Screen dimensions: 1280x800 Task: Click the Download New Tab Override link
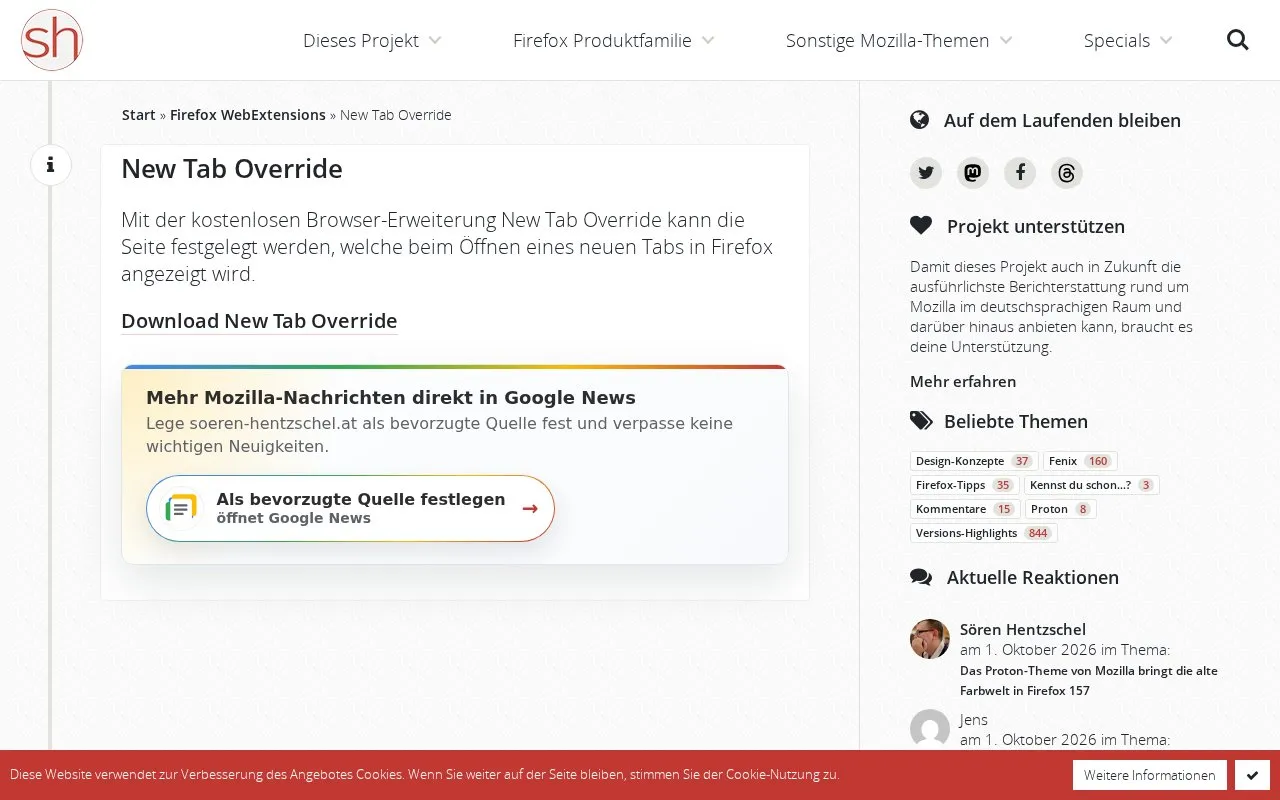click(259, 321)
